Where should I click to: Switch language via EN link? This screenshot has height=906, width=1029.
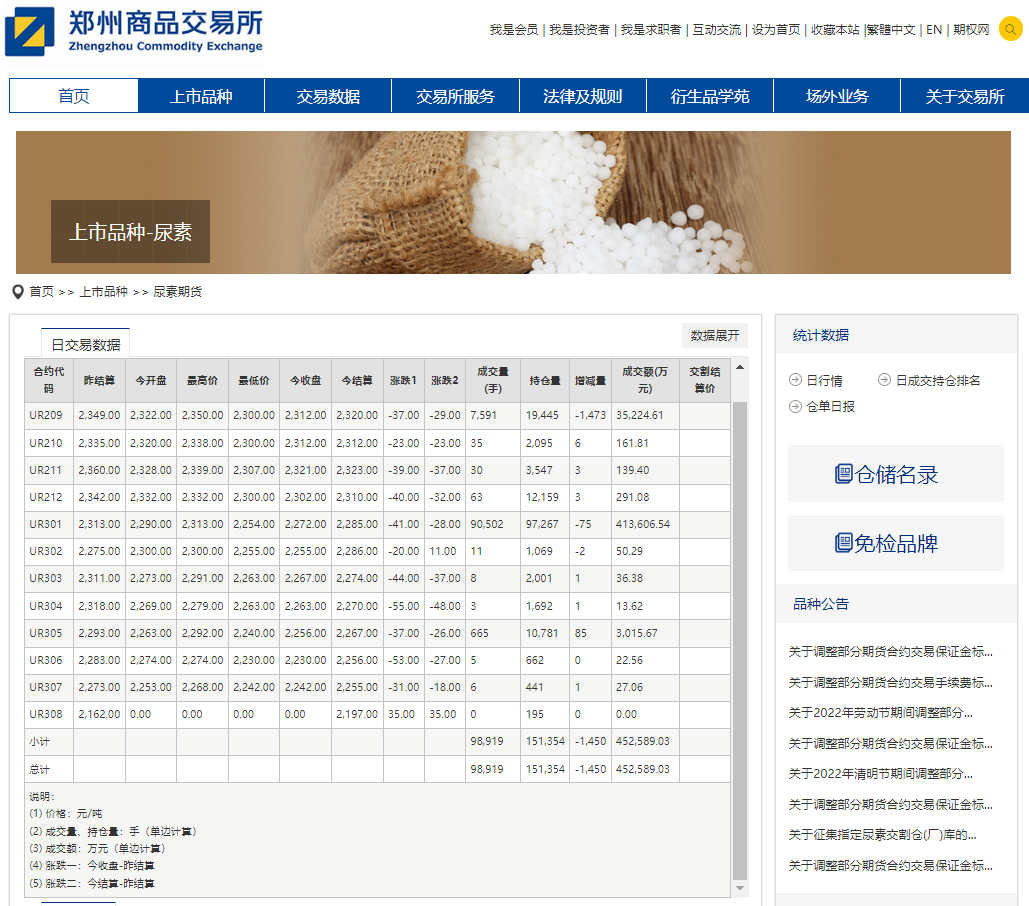(x=933, y=30)
